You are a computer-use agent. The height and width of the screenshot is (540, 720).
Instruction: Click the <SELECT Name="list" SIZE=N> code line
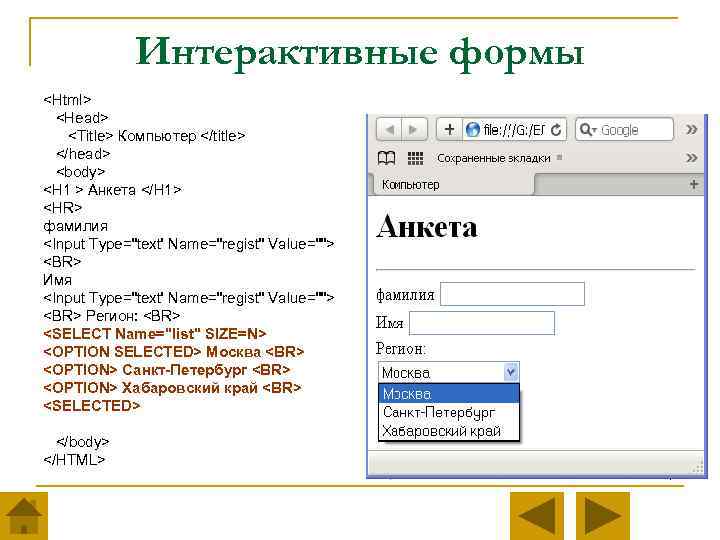[155, 333]
